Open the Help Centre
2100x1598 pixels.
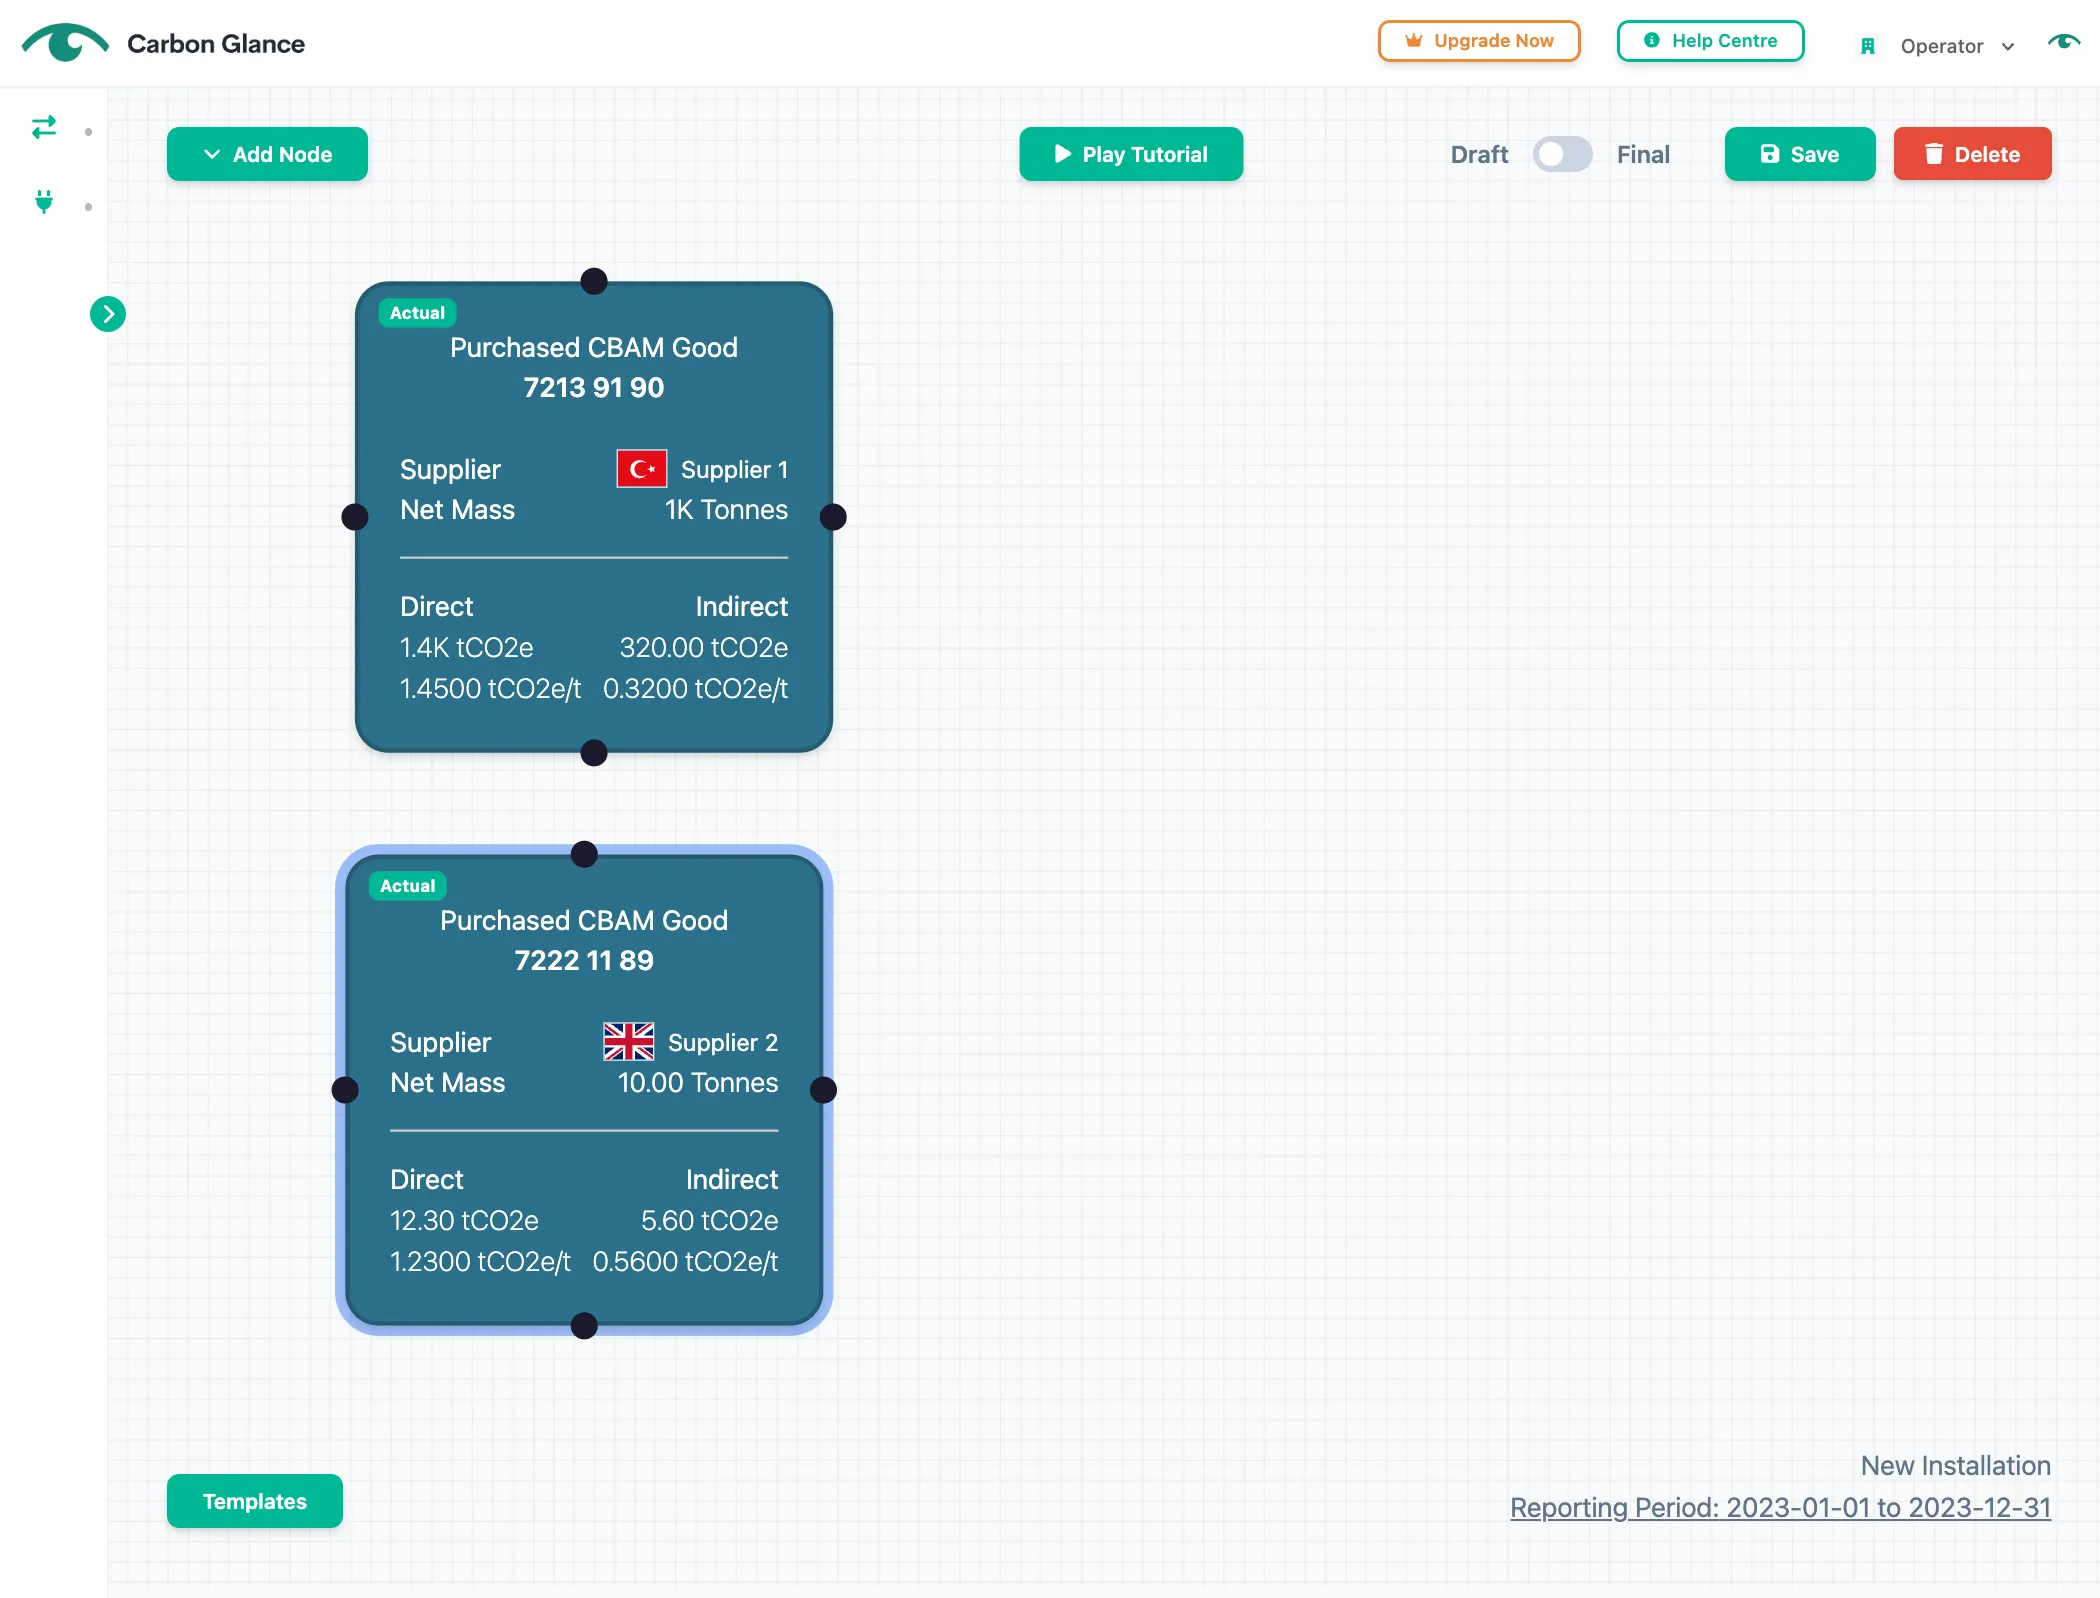point(1711,41)
